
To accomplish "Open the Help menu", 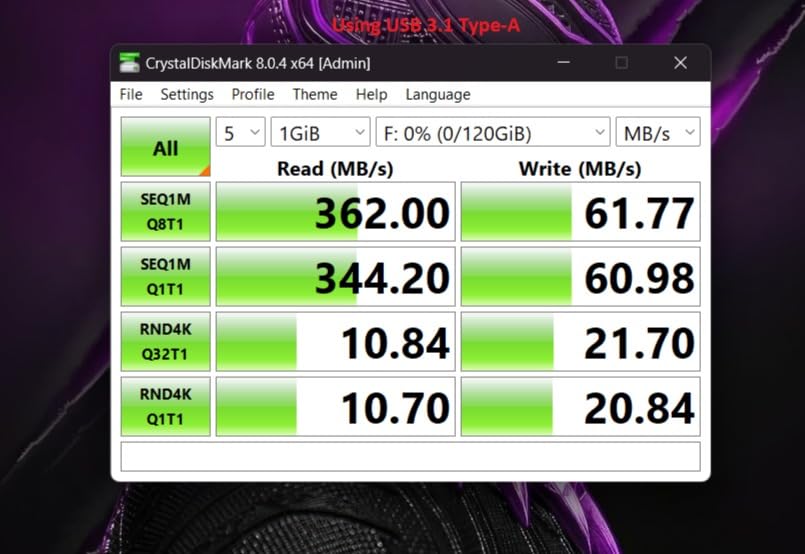I will pos(371,94).
